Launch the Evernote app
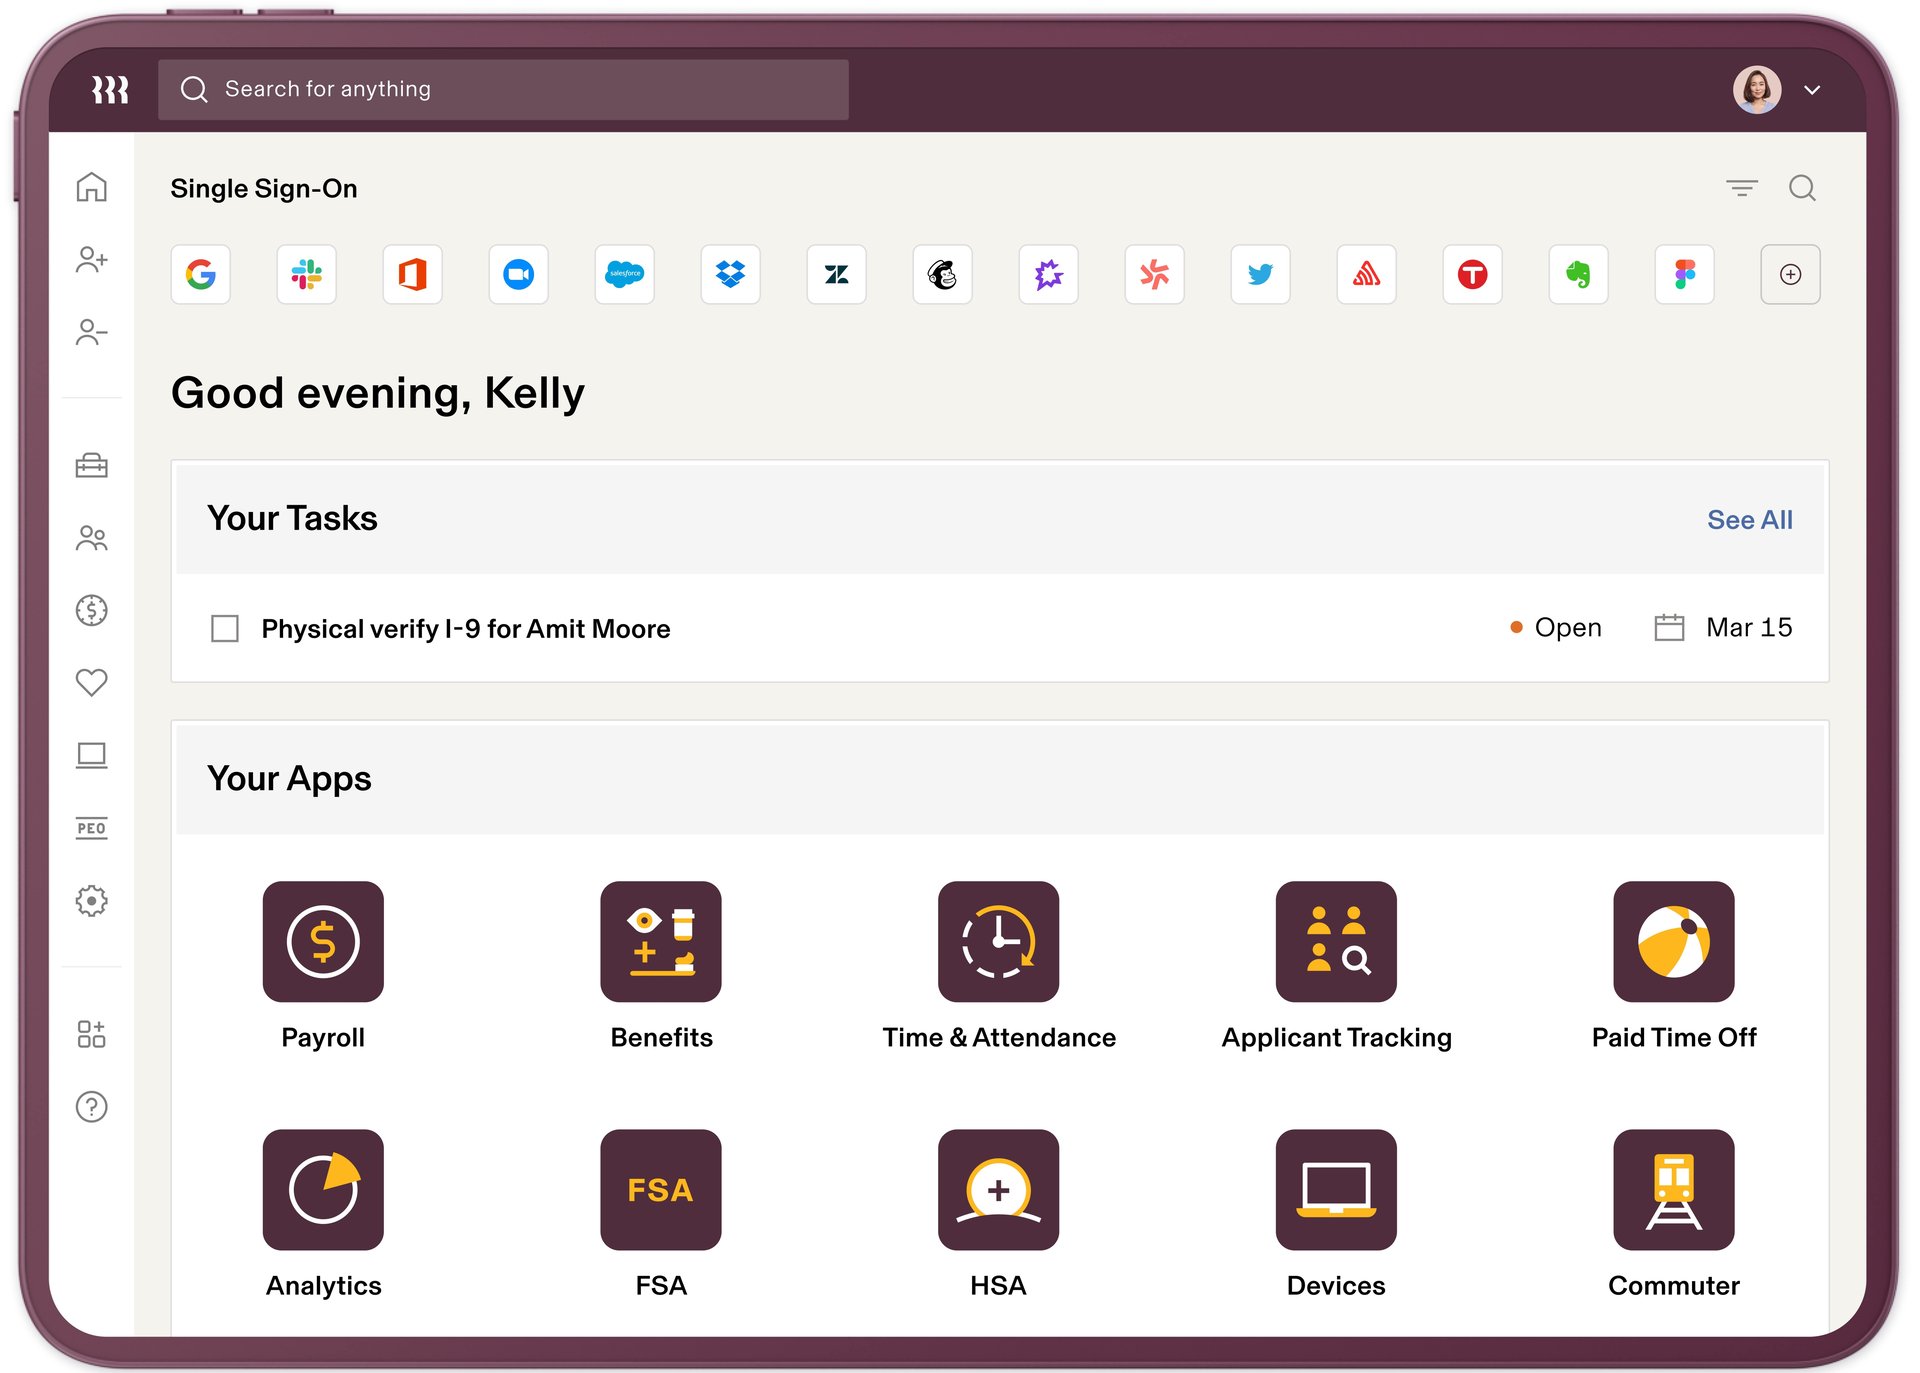This screenshot has width=1920, height=1373. (x=1578, y=274)
